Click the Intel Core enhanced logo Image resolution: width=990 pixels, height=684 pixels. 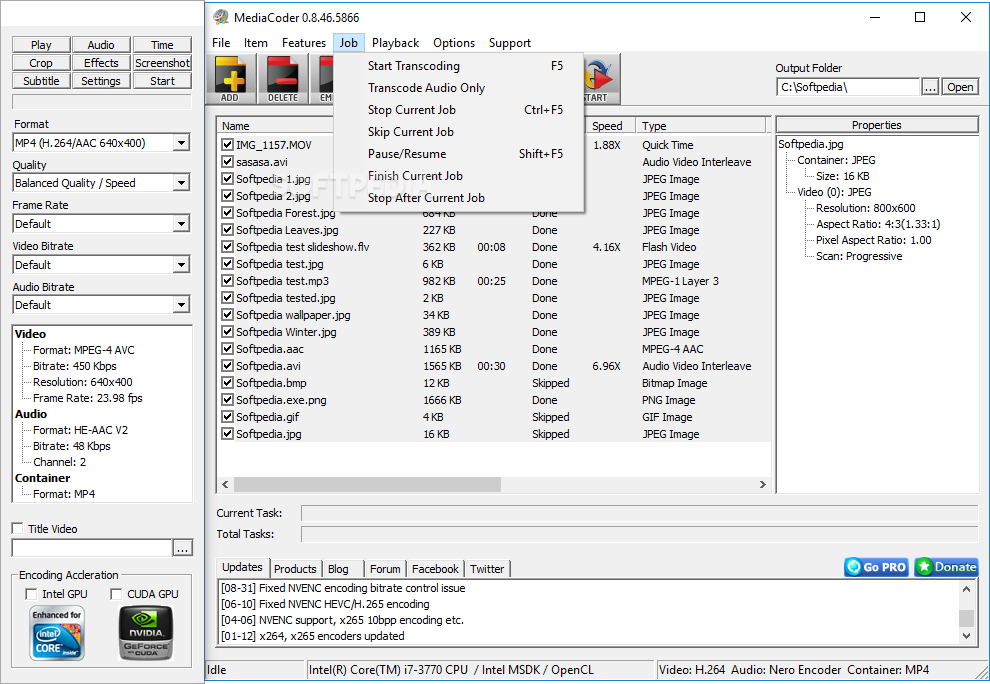click(57, 633)
